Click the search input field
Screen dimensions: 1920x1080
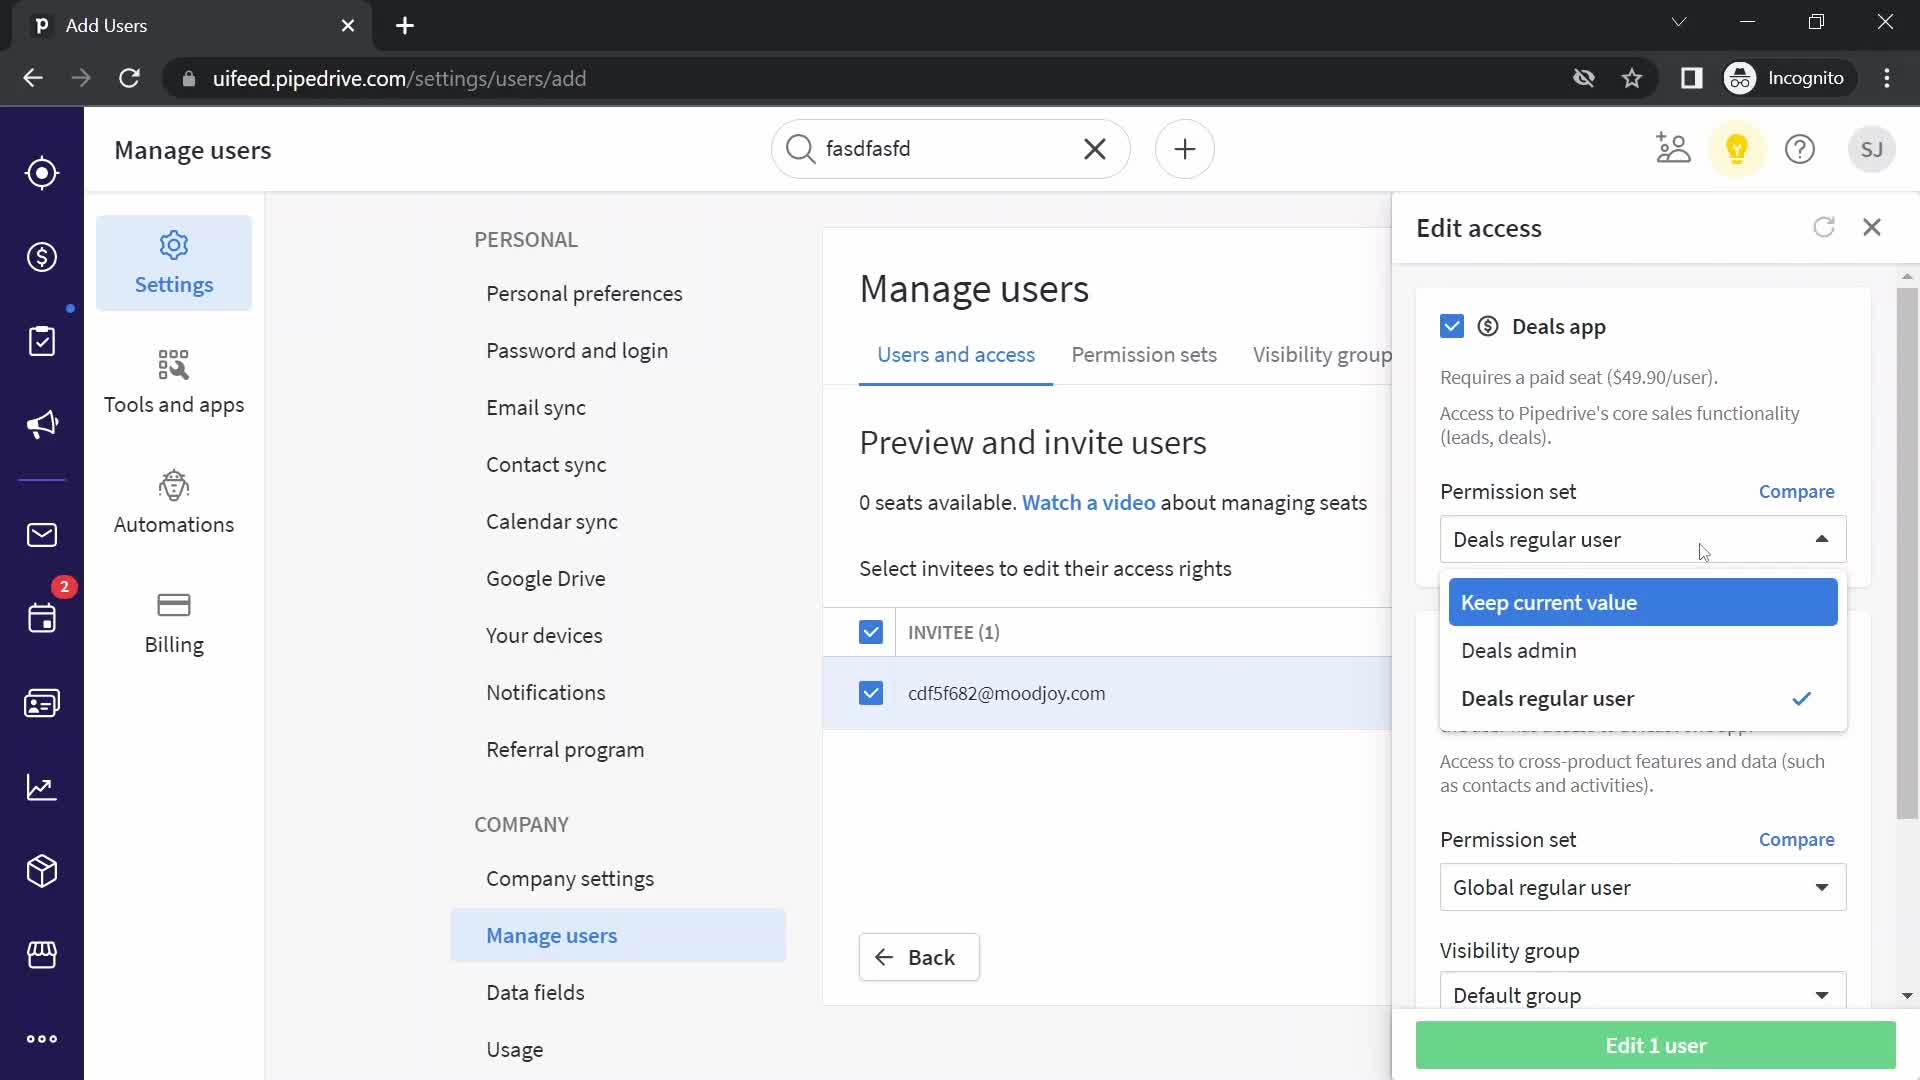click(947, 149)
